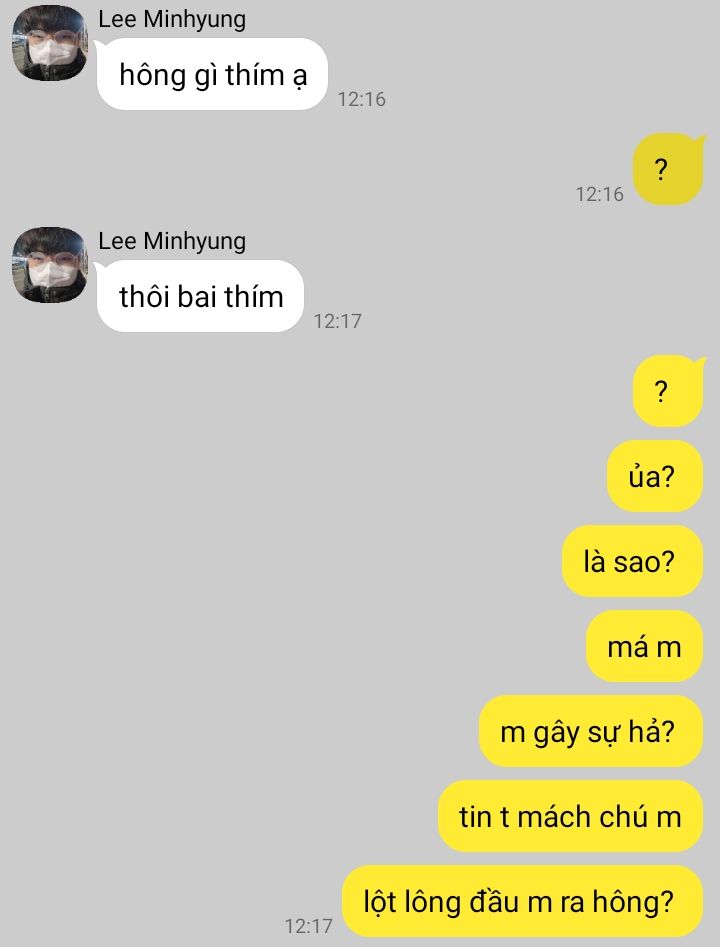Tap the 'tin t mách chú m' bubble
This screenshot has width=720, height=947.
click(x=570, y=817)
